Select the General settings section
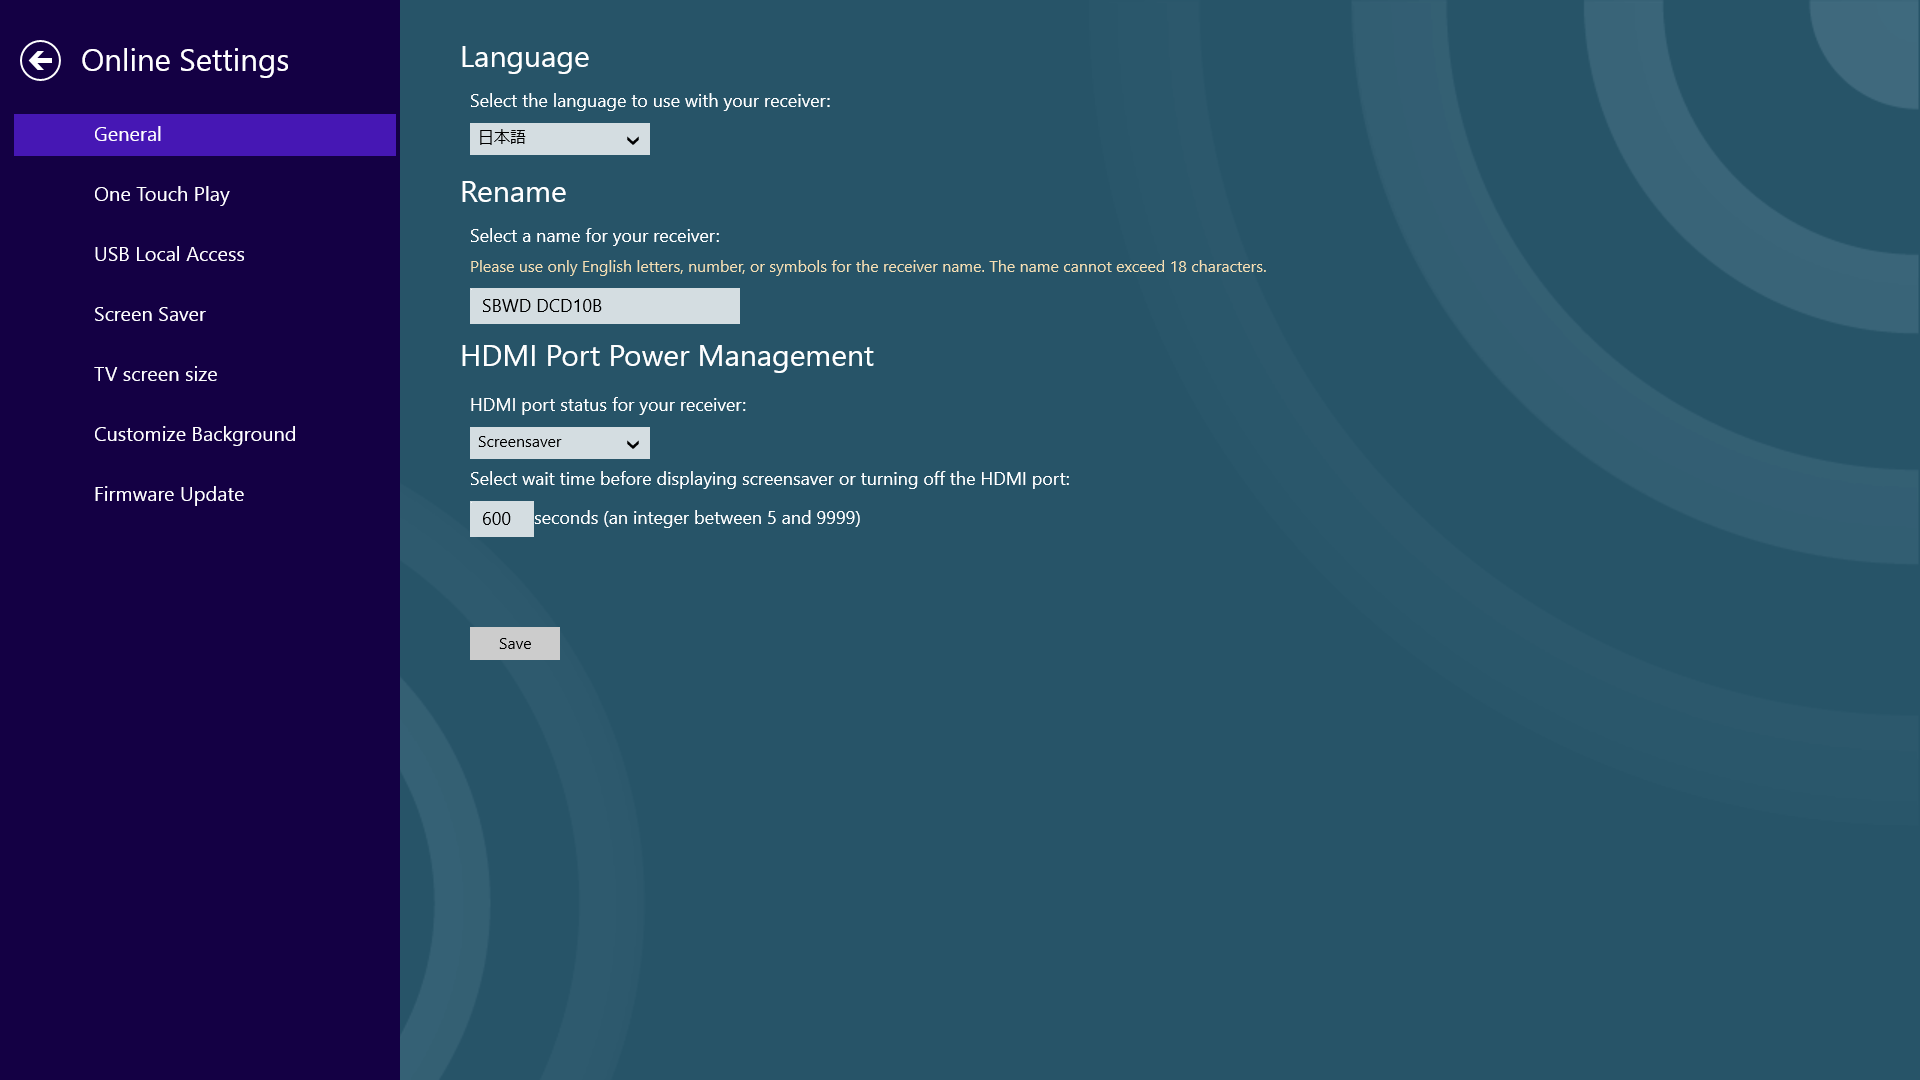This screenshot has height=1080, width=1920. coord(205,135)
